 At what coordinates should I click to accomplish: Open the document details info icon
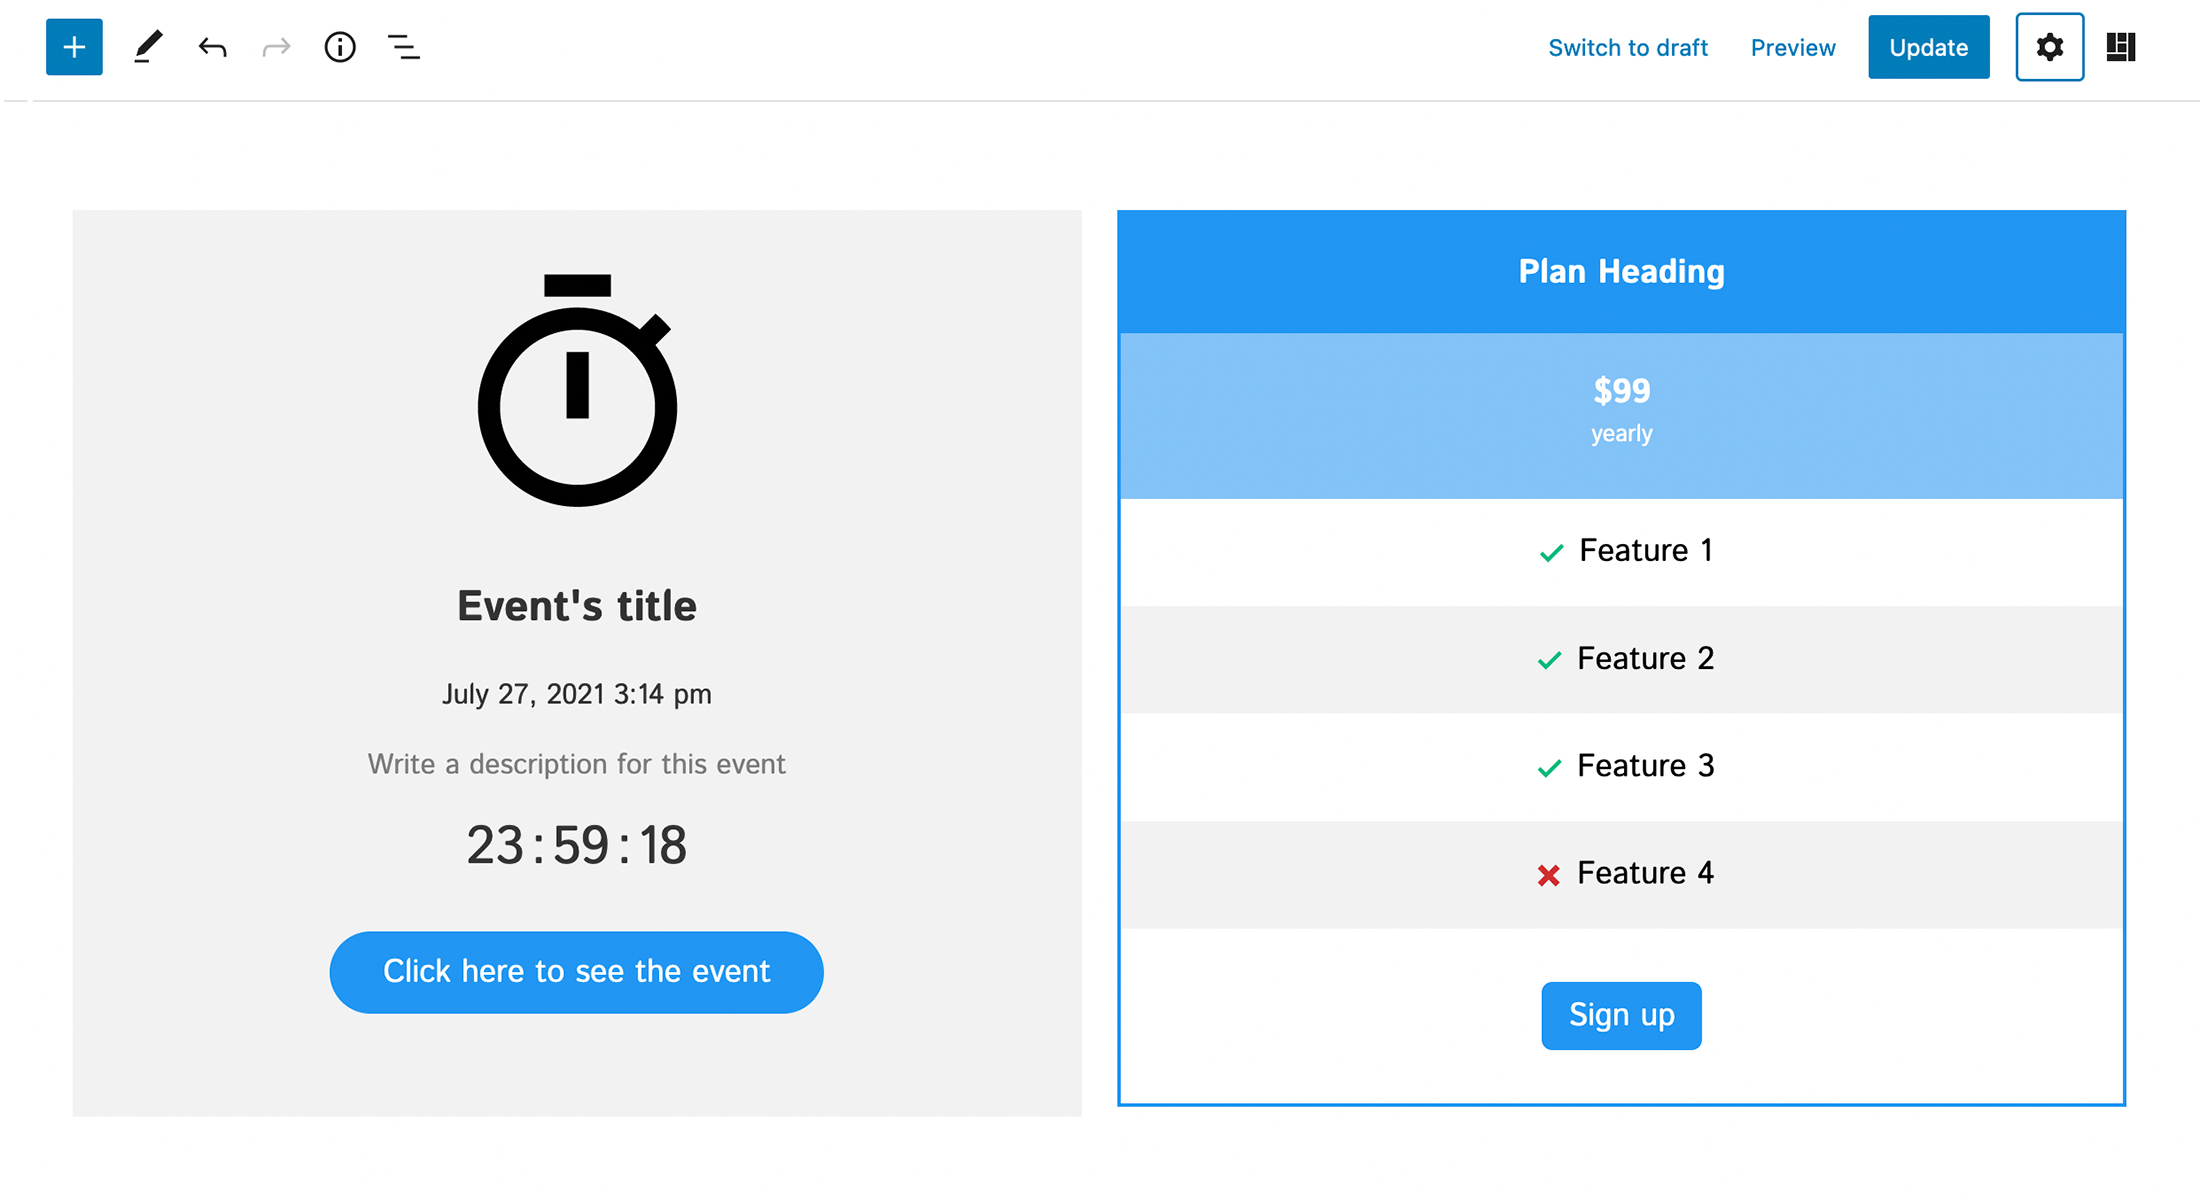pos(340,47)
